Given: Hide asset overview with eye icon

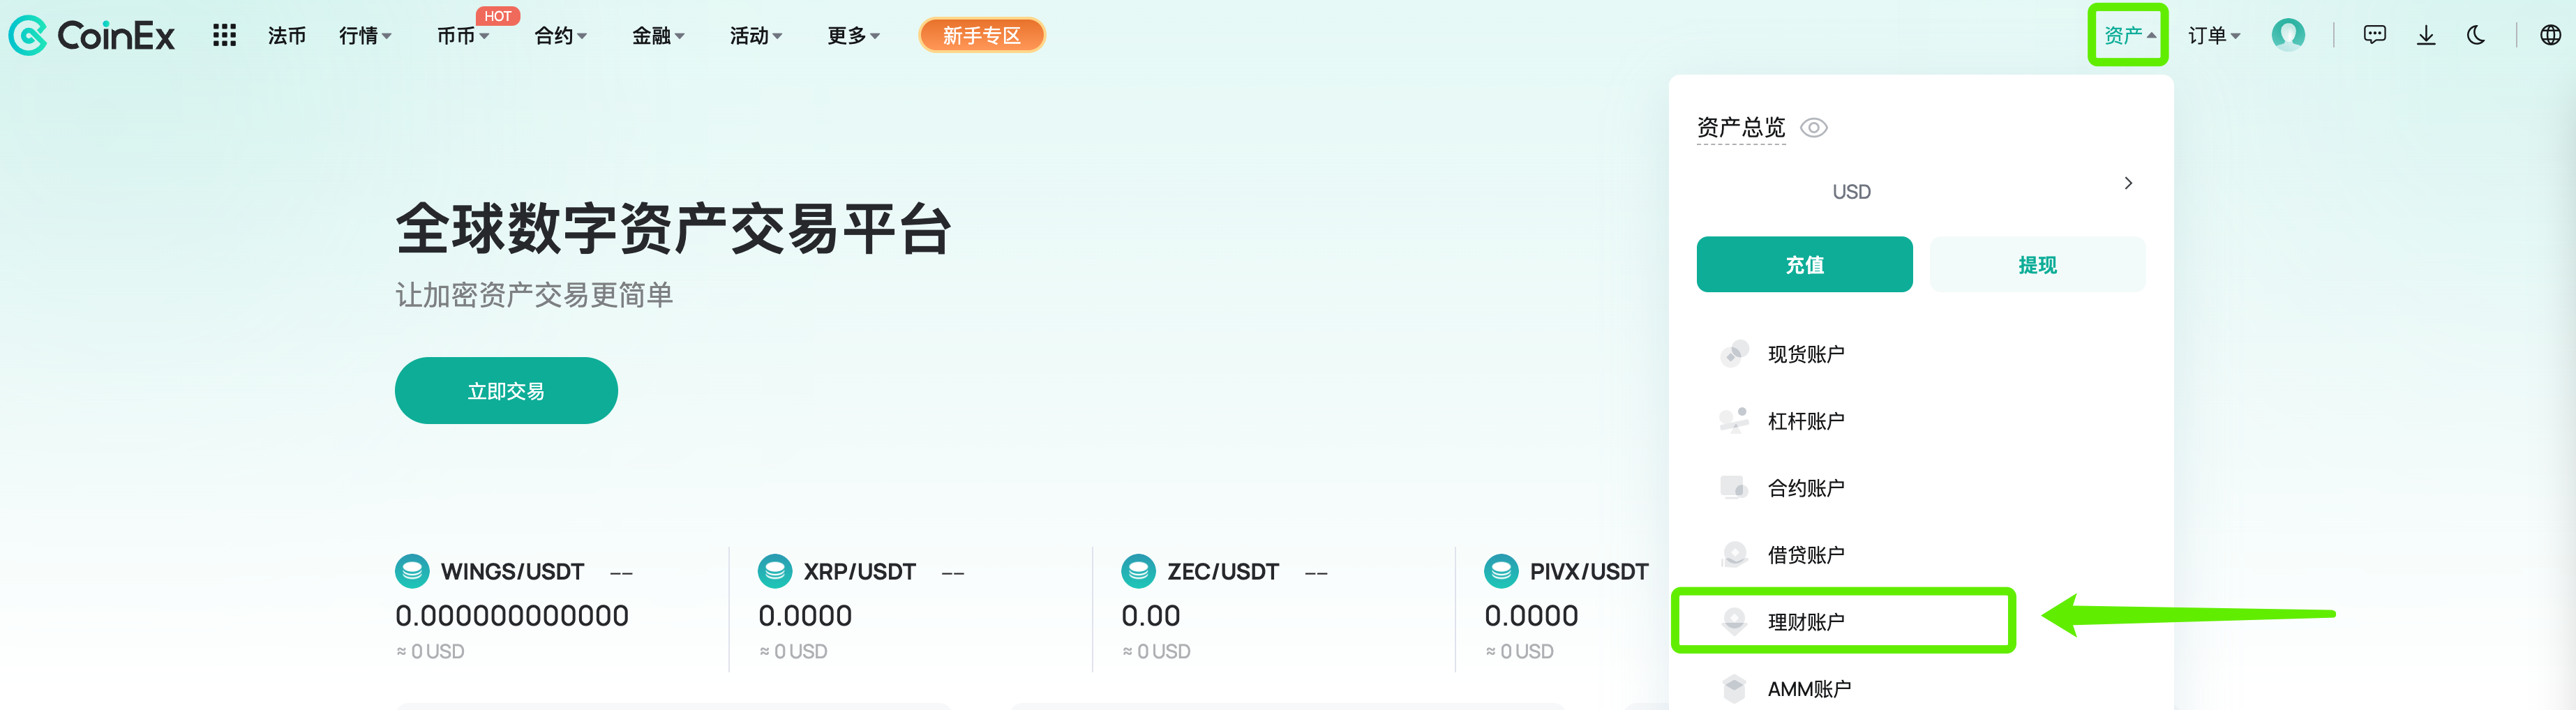Looking at the screenshot, I should pyautogui.click(x=1814, y=128).
